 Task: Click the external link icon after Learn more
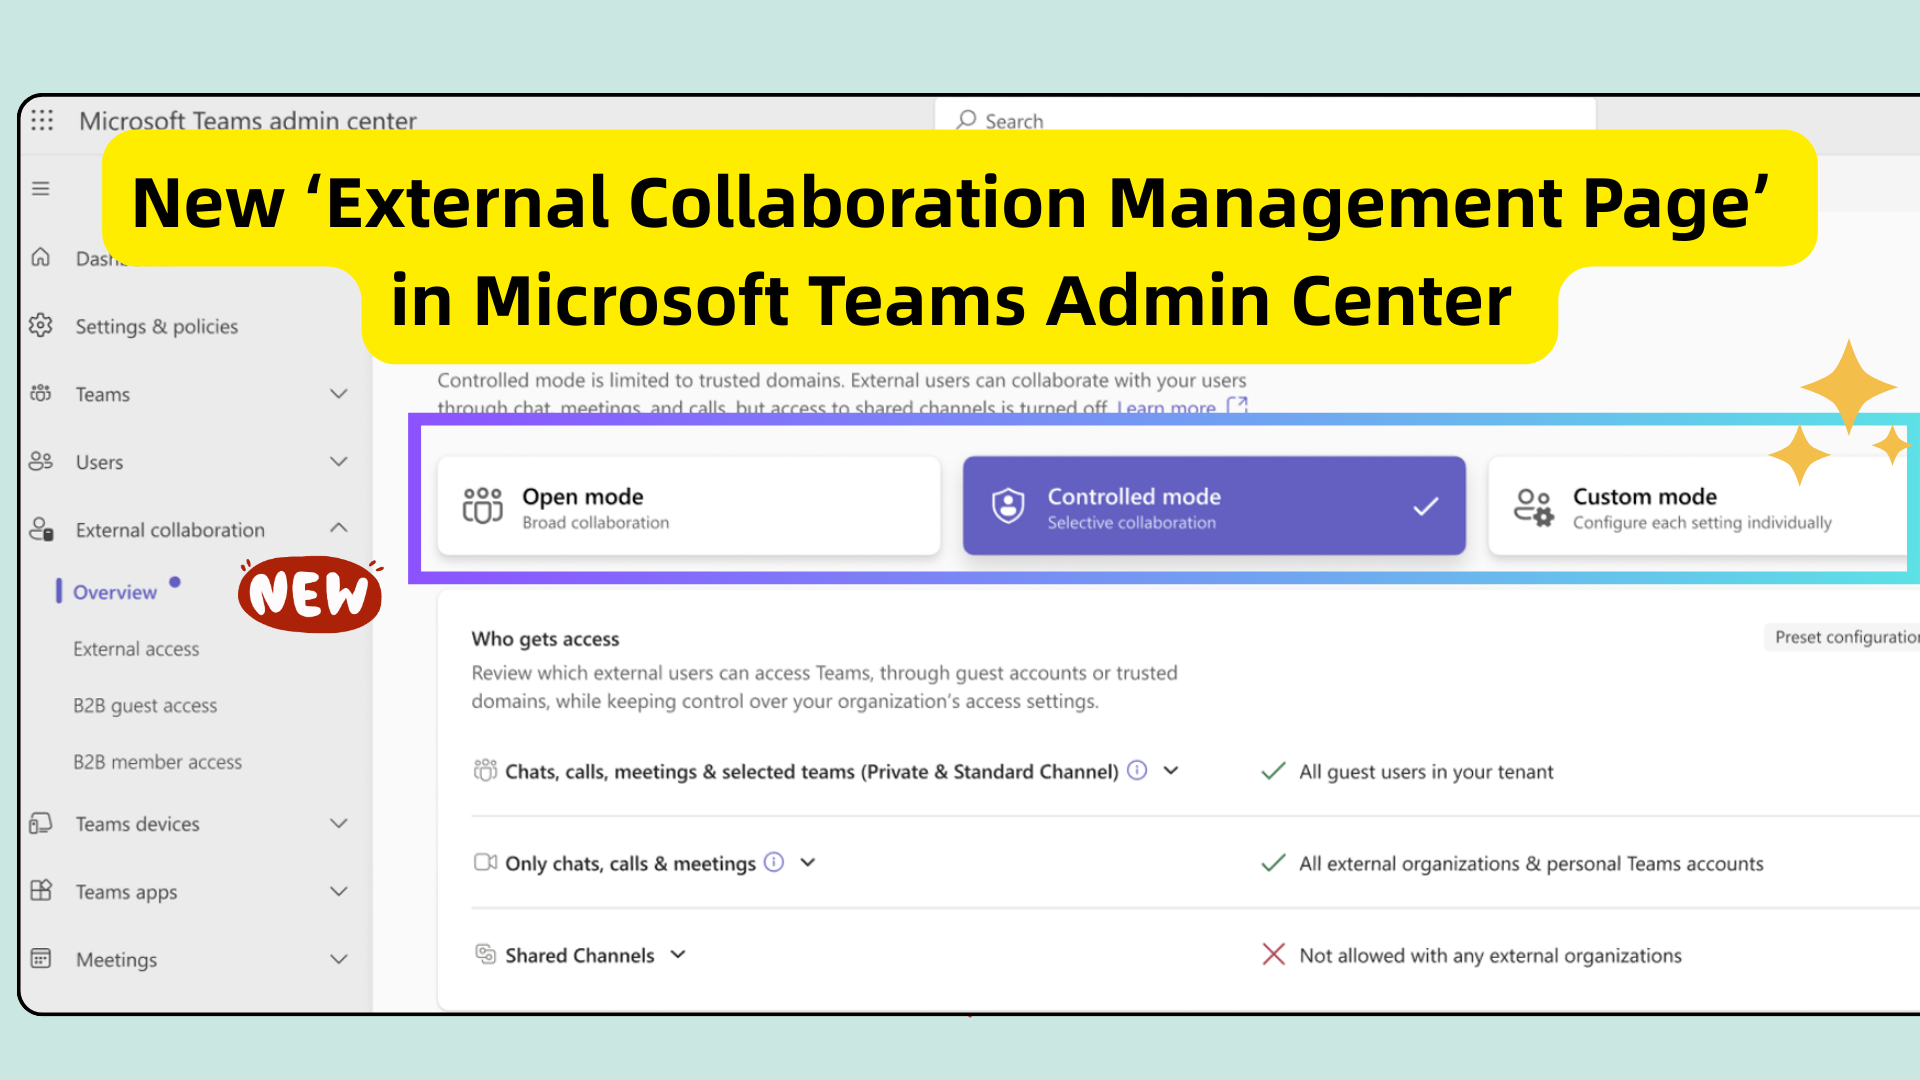[x=1238, y=406]
